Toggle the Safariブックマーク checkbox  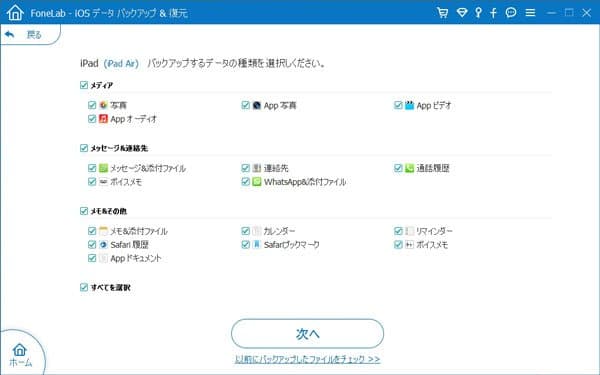click(x=246, y=244)
